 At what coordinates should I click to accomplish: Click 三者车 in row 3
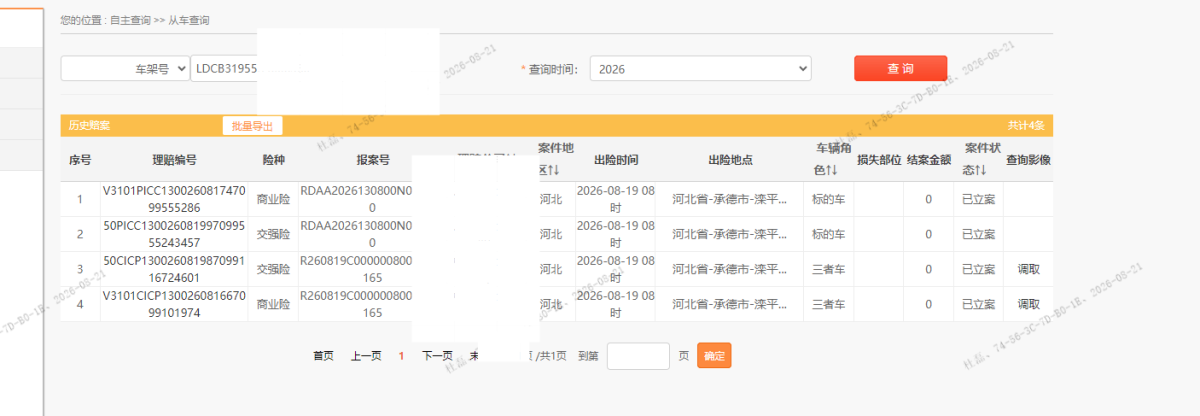tap(828, 269)
